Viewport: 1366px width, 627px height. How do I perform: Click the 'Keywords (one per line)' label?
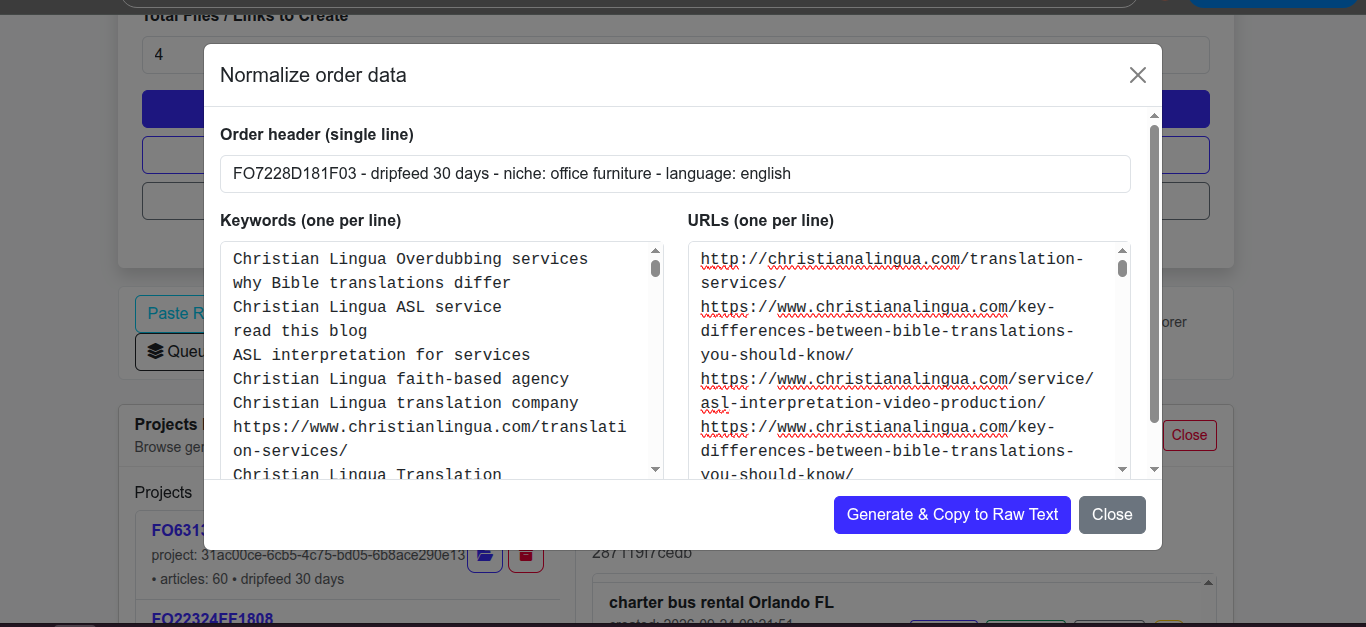tap(310, 220)
